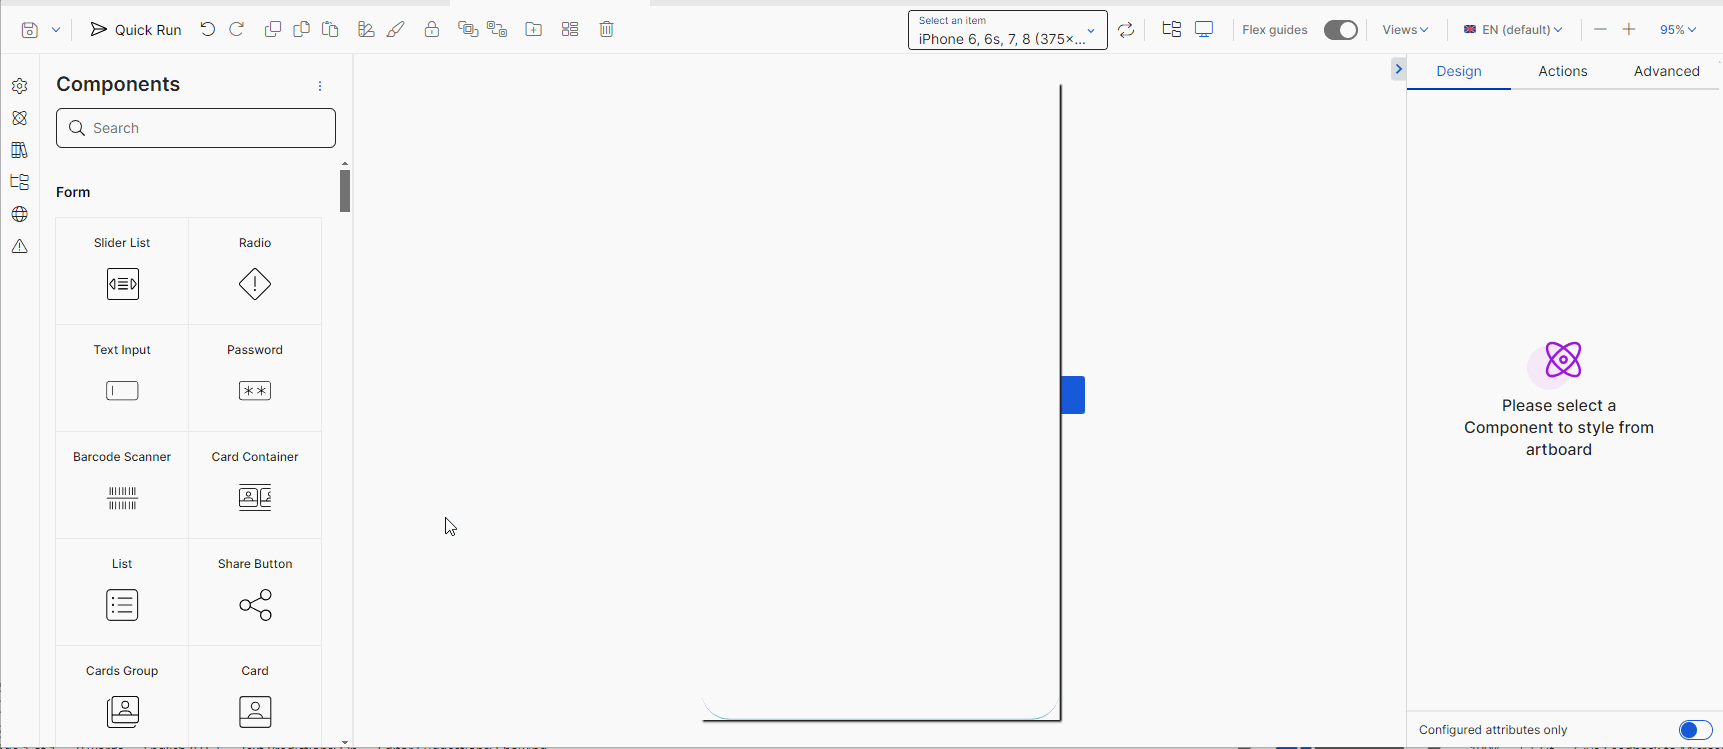Click the save icon in toolbar
Image resolution: width=1723 pixels, height=749 pixels.
(30, 30)
